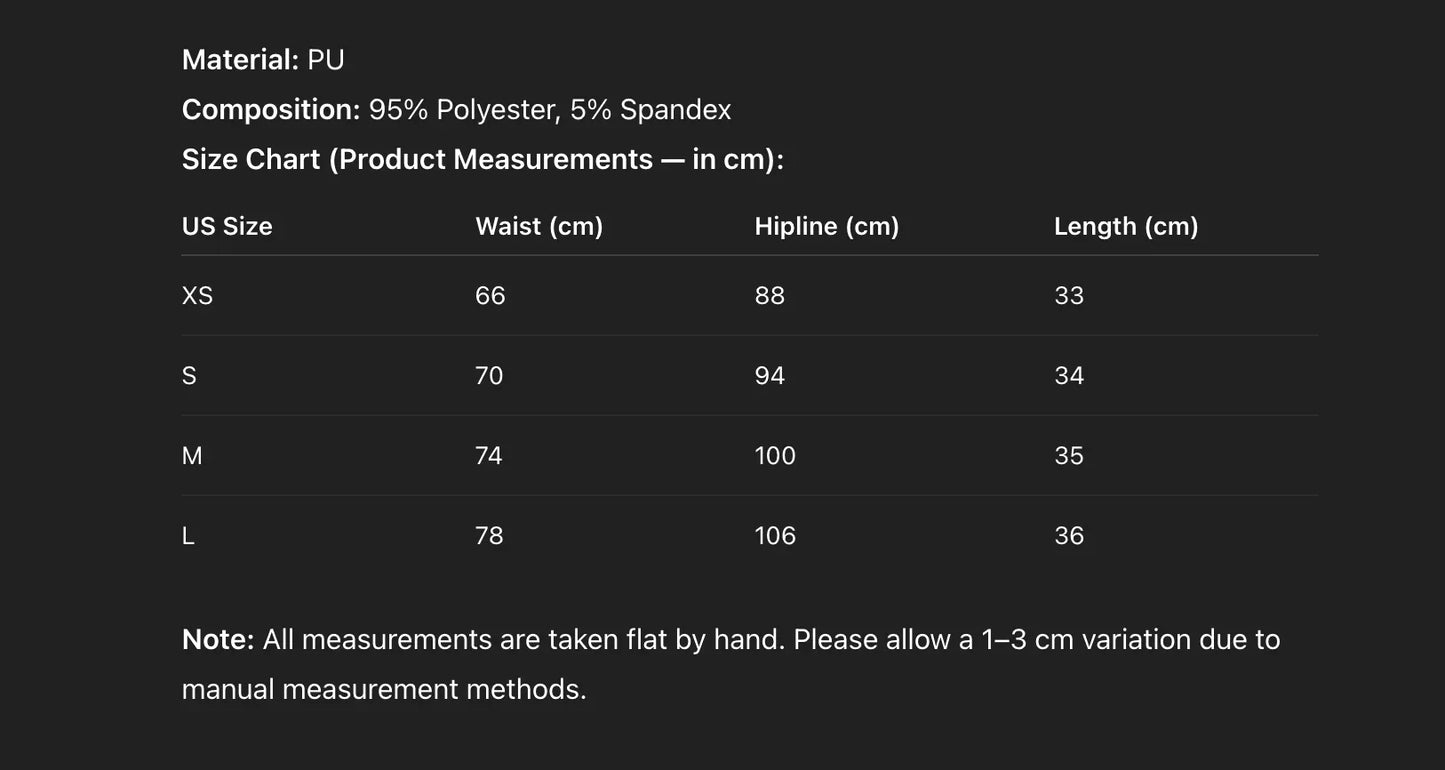Image resolution: width=1445 pixels, height=770 pixels.
Task: Click the Composition polyester spandex line
Action: 456,110
